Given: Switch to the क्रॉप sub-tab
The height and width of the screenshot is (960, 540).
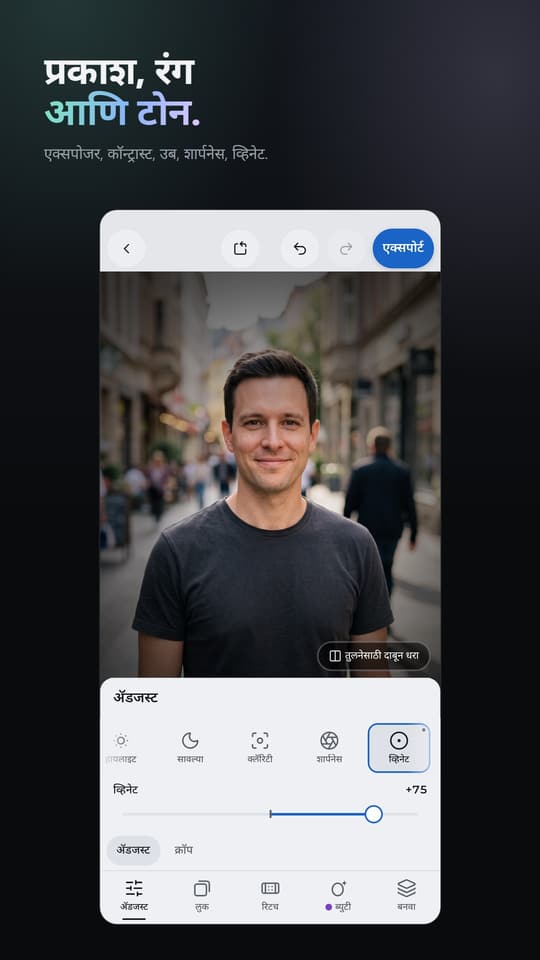Looking at the screenshot, I should point(184,850).
